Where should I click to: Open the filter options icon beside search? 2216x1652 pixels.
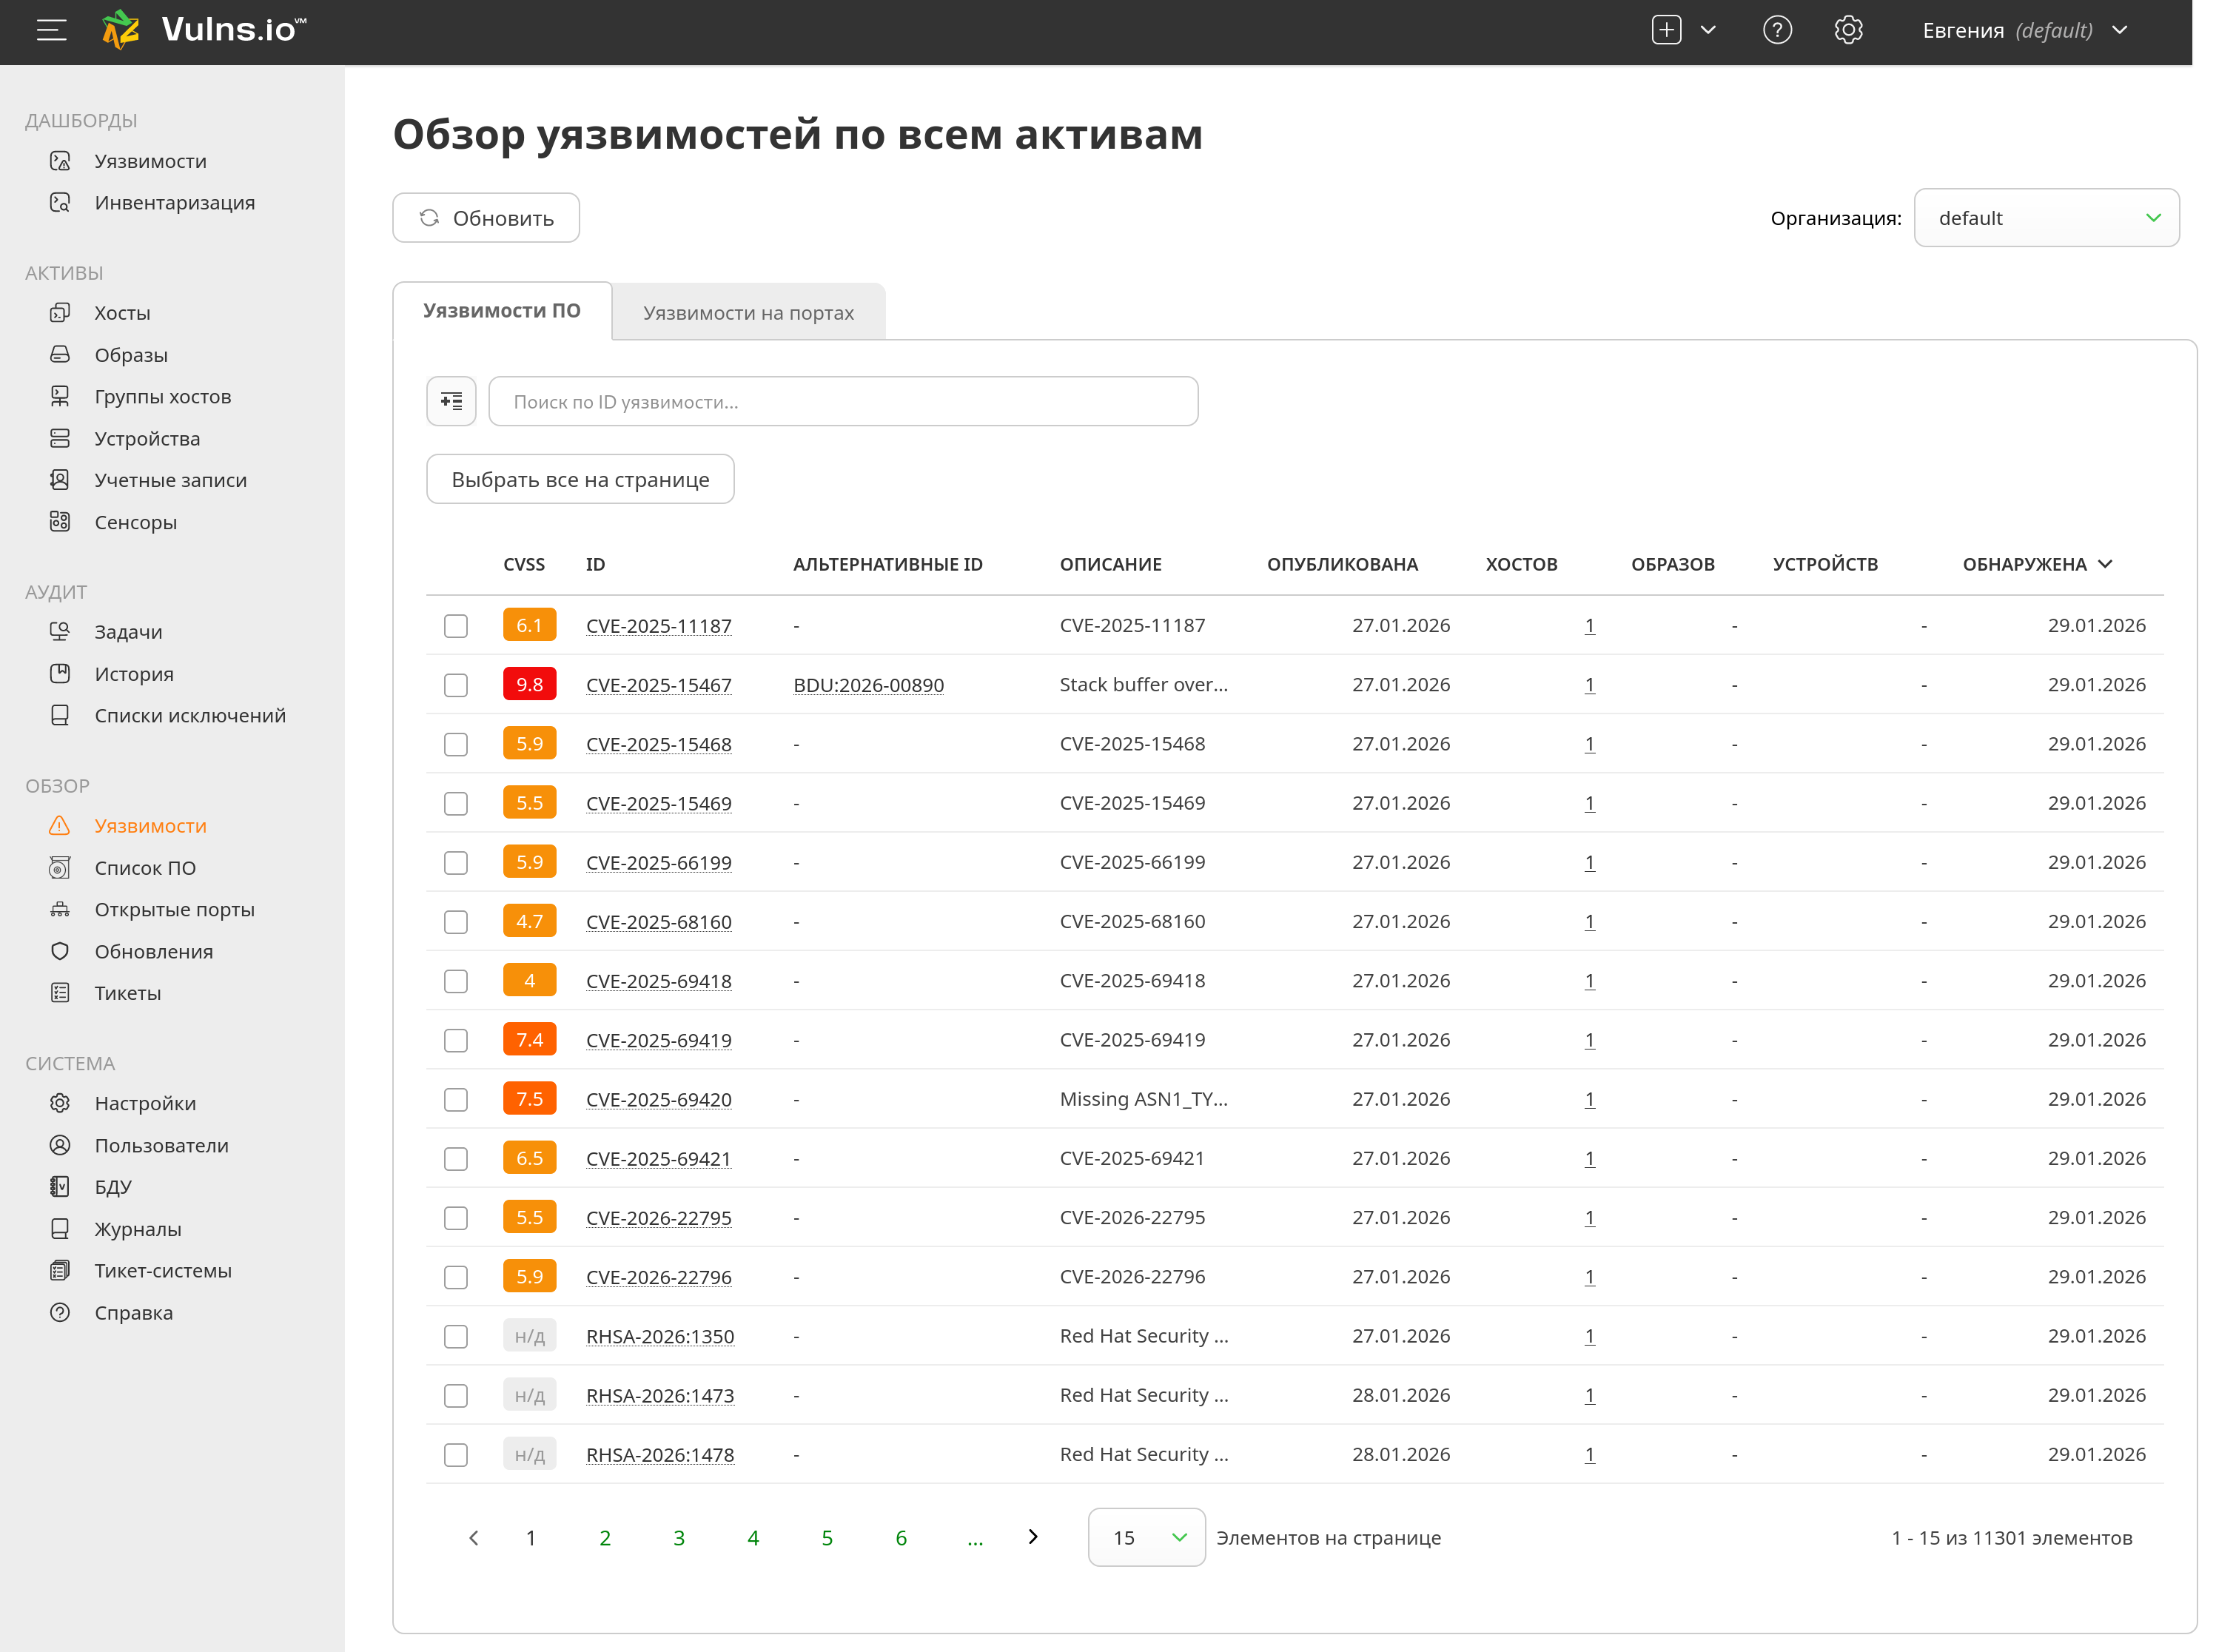click(451, 401)
